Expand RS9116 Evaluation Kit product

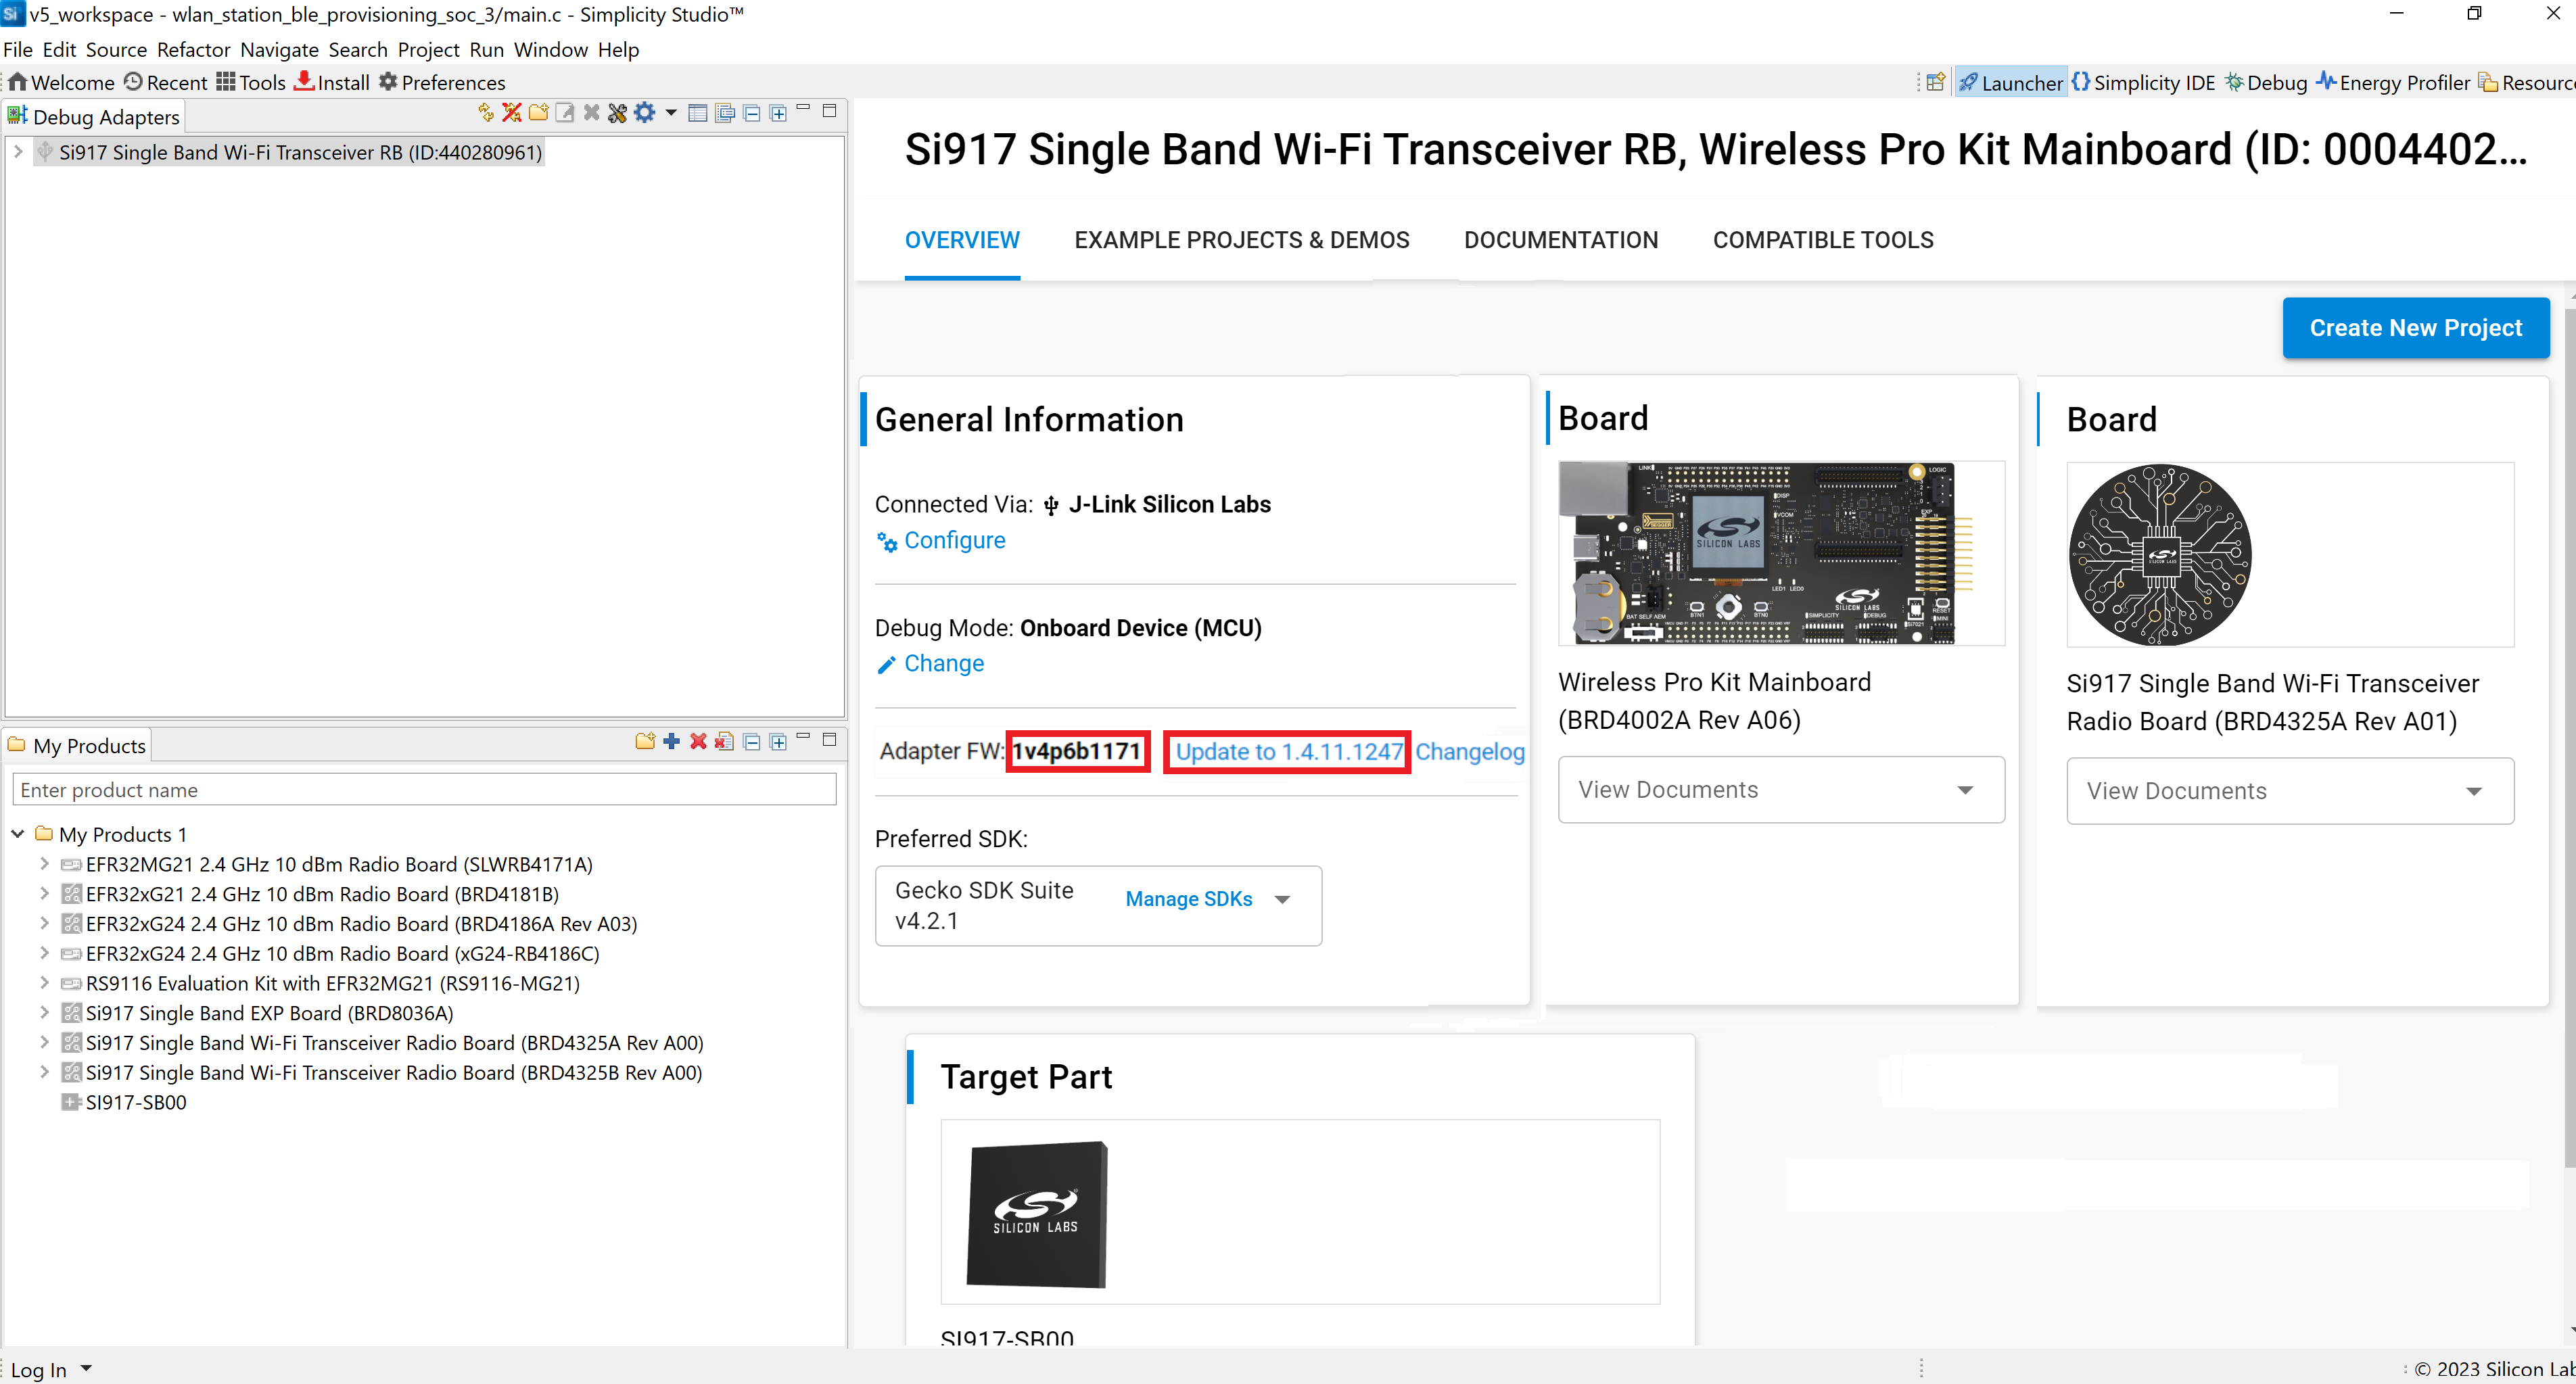[x=44, y=983]
